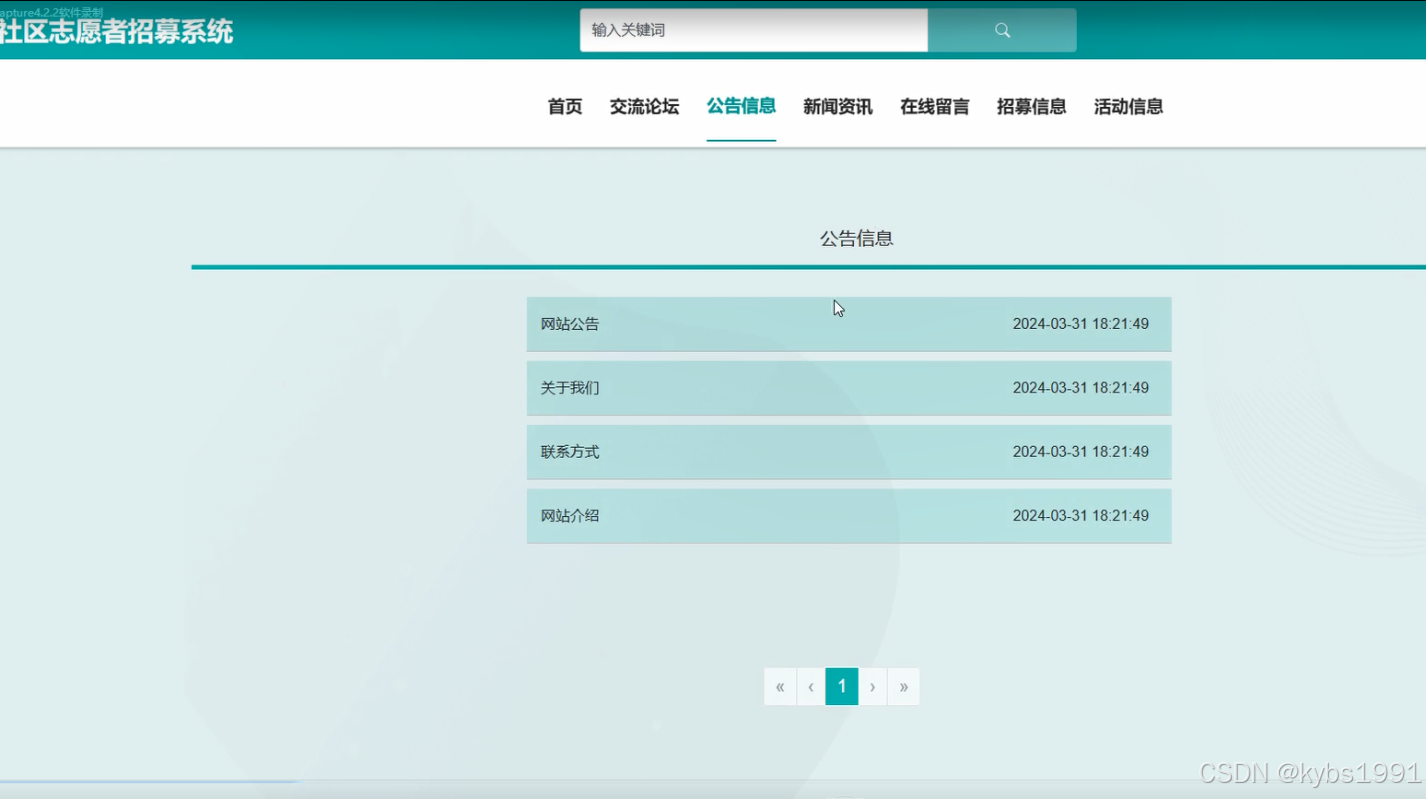
Task: Click the 公告信息 section heading
Action: point(856,238)
